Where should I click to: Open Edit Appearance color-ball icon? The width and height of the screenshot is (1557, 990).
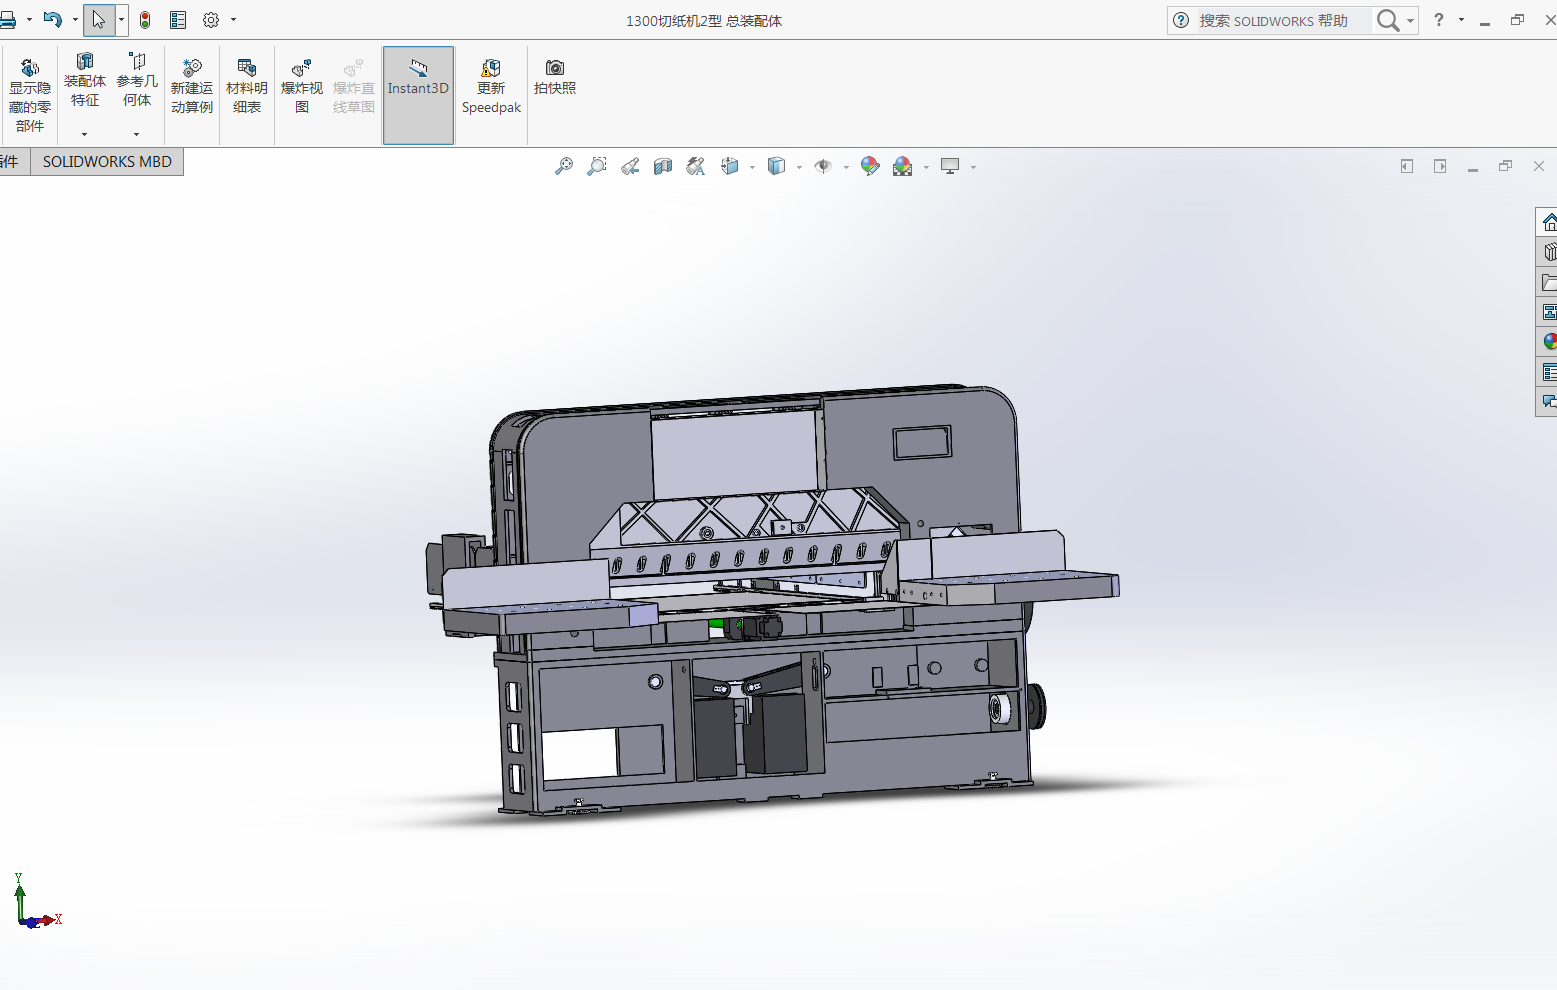point(870,167)
